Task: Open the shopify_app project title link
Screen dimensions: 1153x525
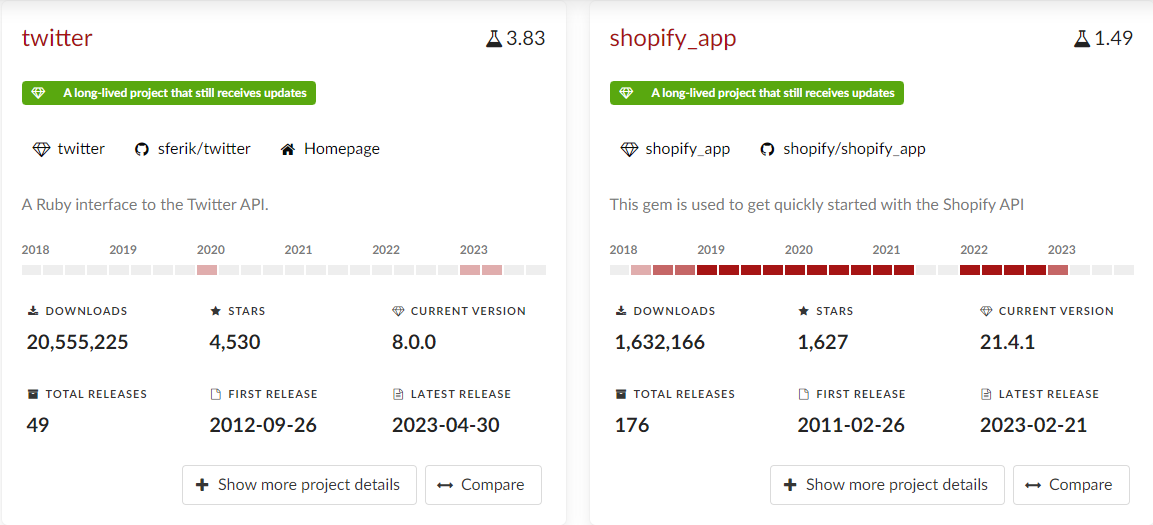Action: [x=673, y=38]
